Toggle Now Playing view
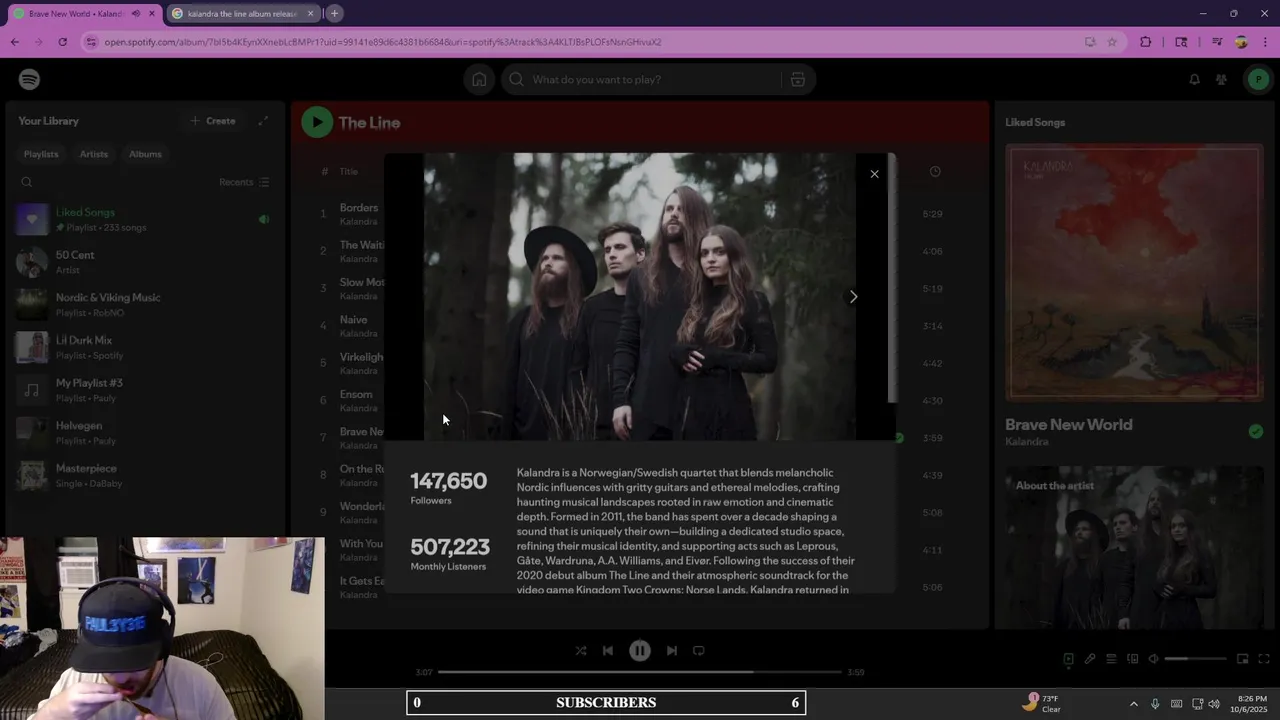This screenshot has height=720, width=1280. point(1068,659)
